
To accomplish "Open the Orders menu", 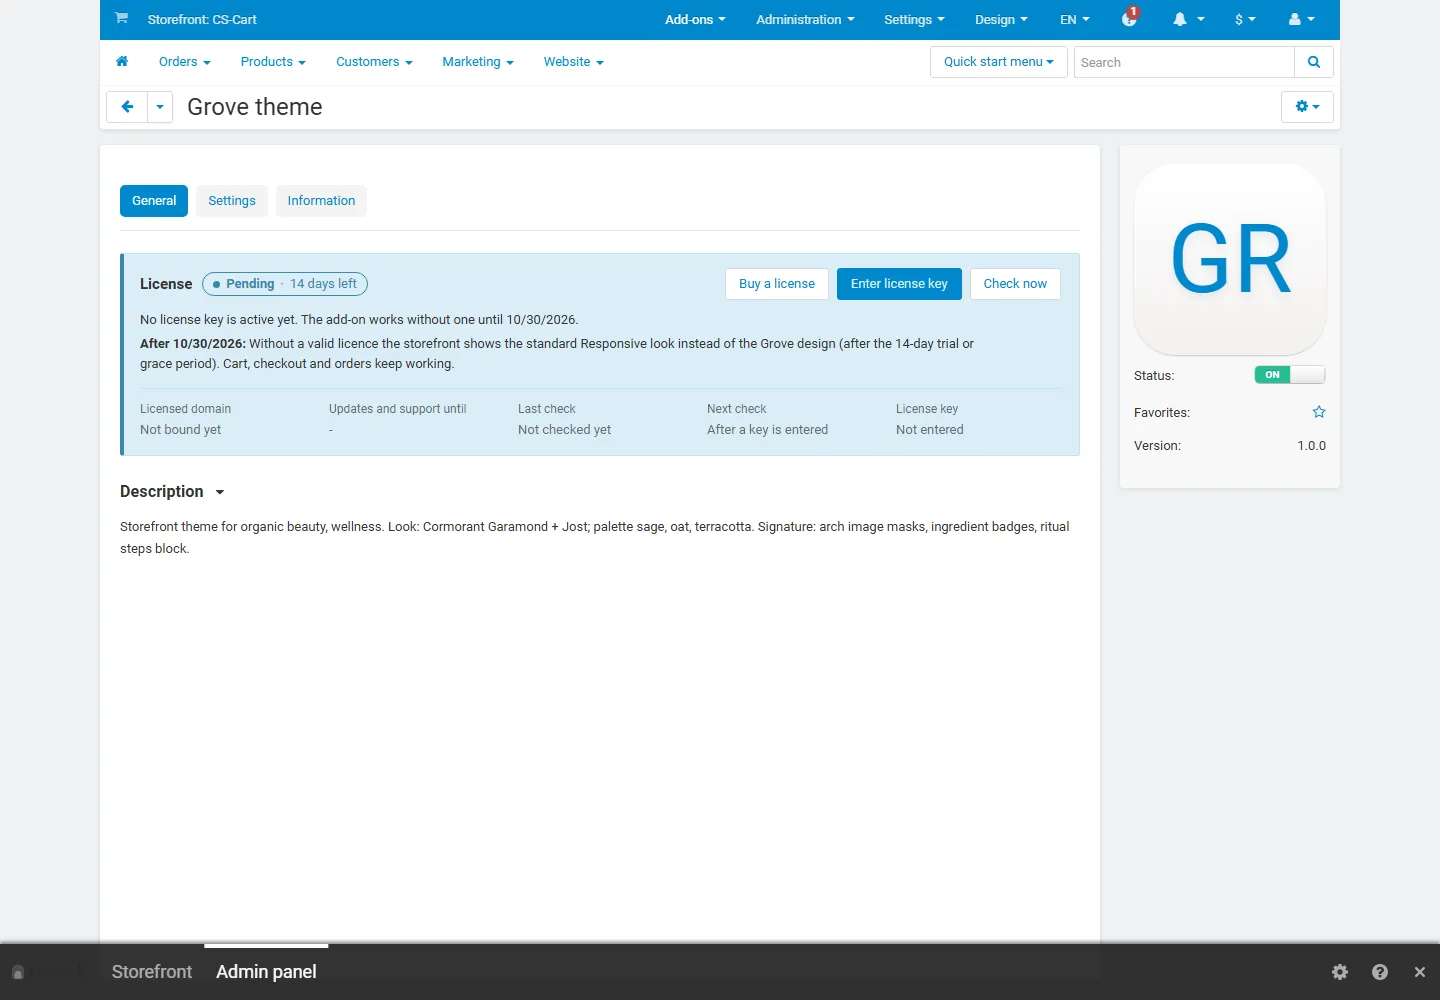I will point(185,62).
